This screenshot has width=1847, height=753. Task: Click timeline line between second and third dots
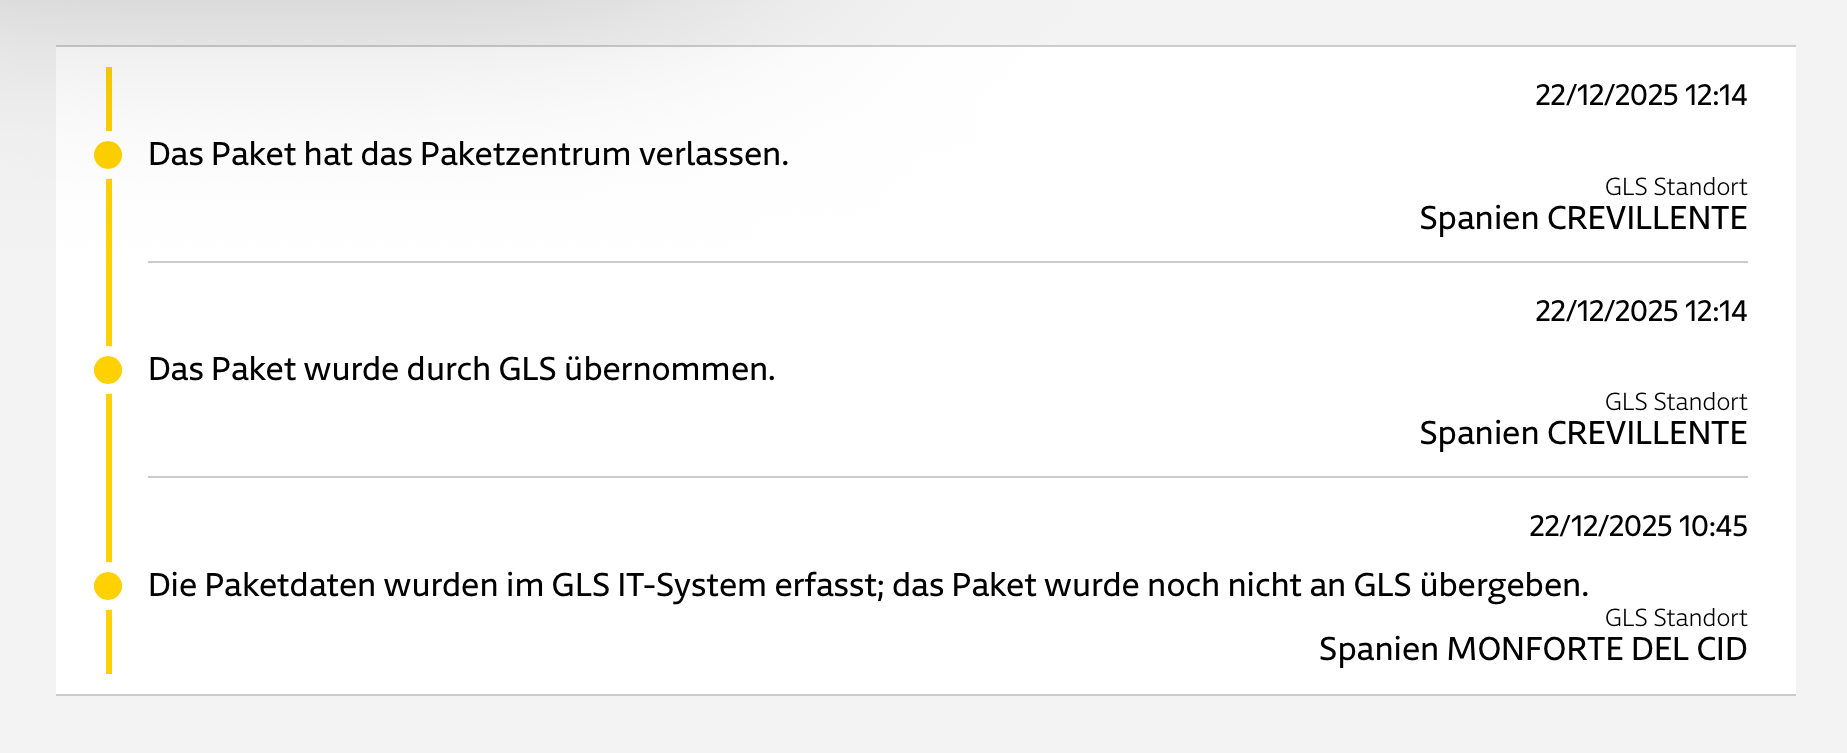point(109,478)
